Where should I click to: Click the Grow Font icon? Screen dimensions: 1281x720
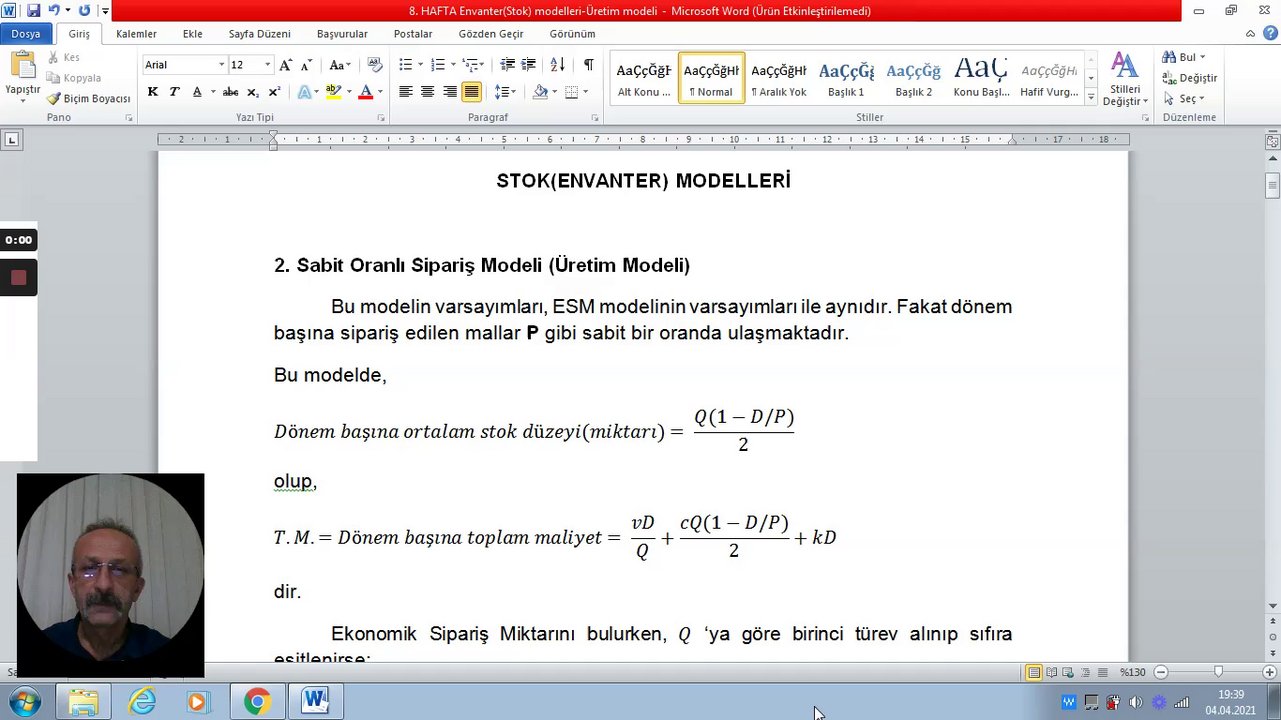[286, 65]
